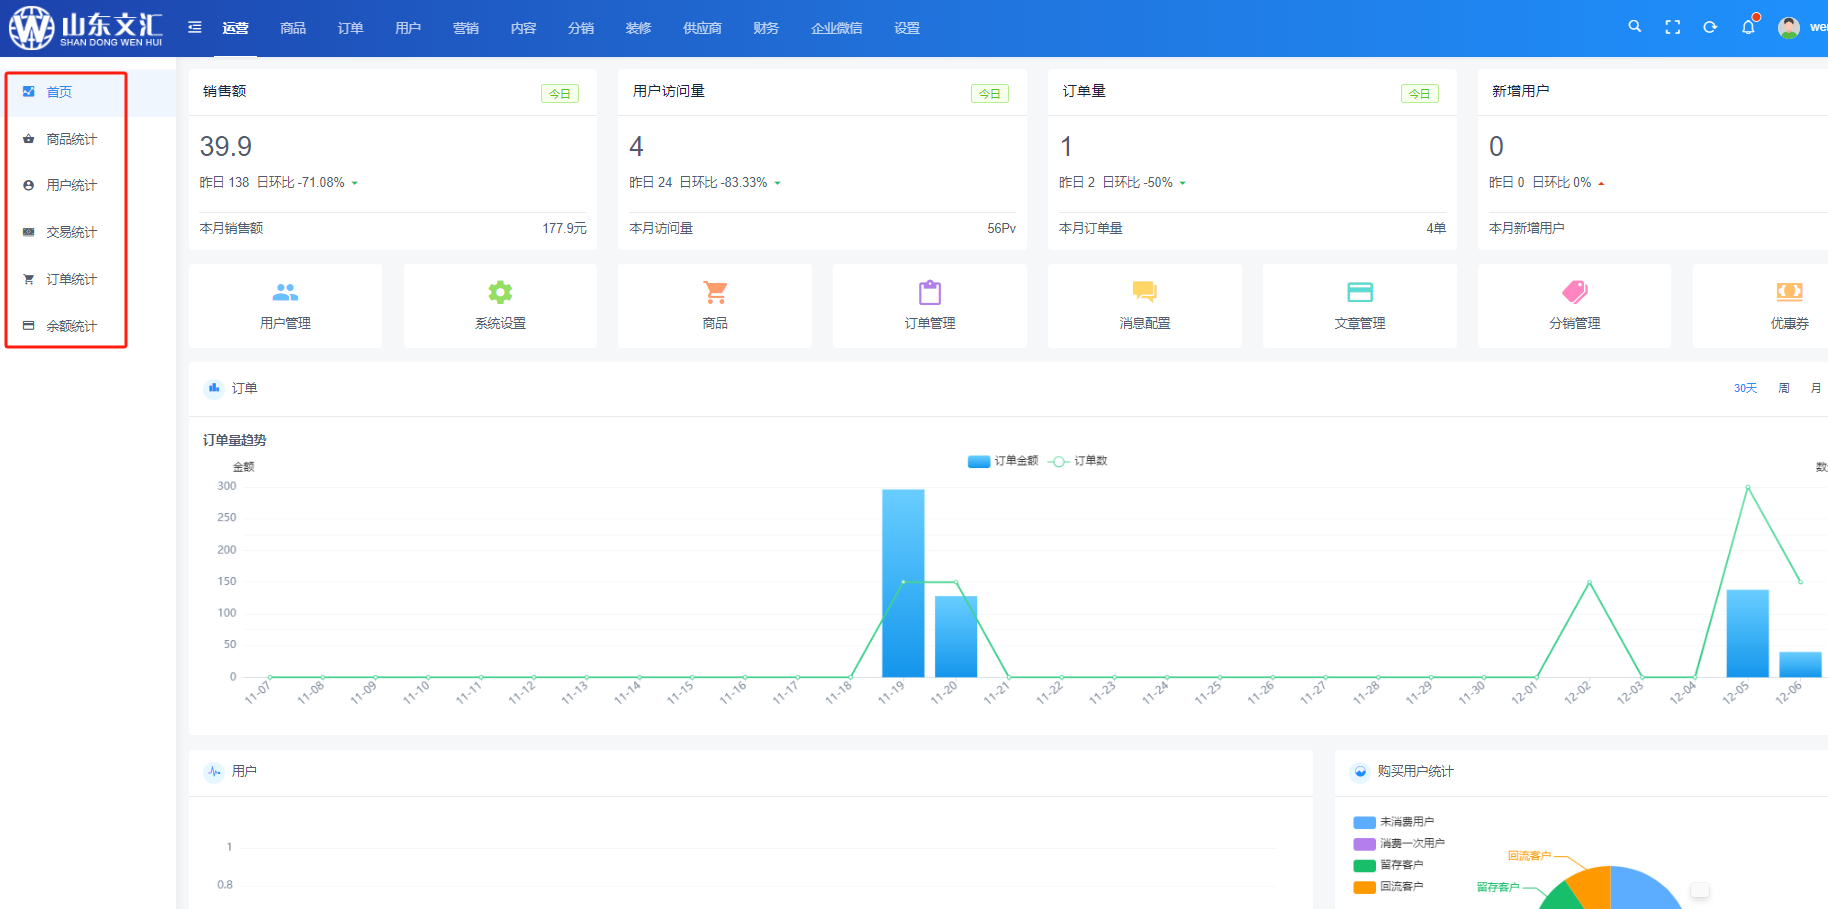This screenshot has width=1828, height=909.
Task: Select 周 range for order chart
Action: coord(1784,388)
